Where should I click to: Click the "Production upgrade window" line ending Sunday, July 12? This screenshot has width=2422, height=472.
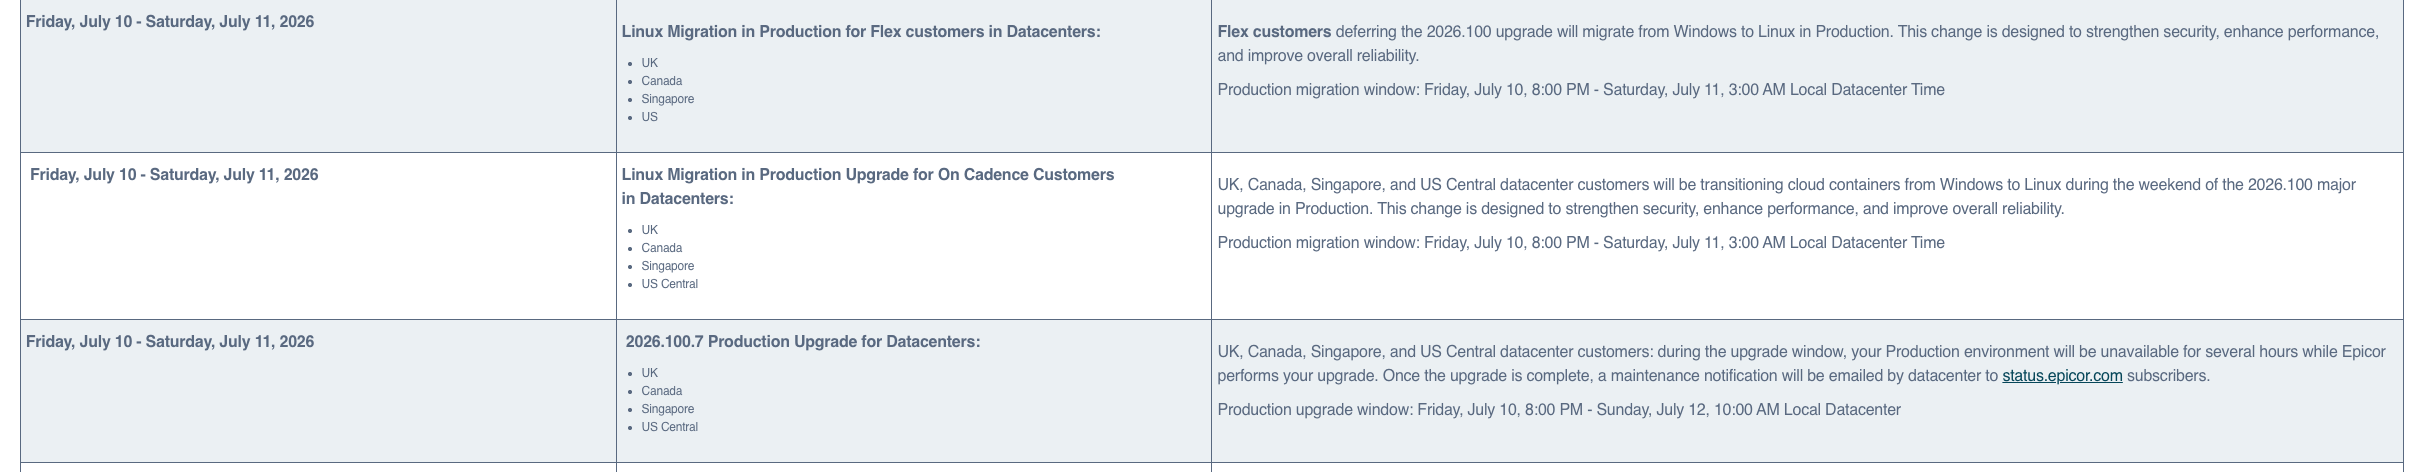click(1558, 410)
